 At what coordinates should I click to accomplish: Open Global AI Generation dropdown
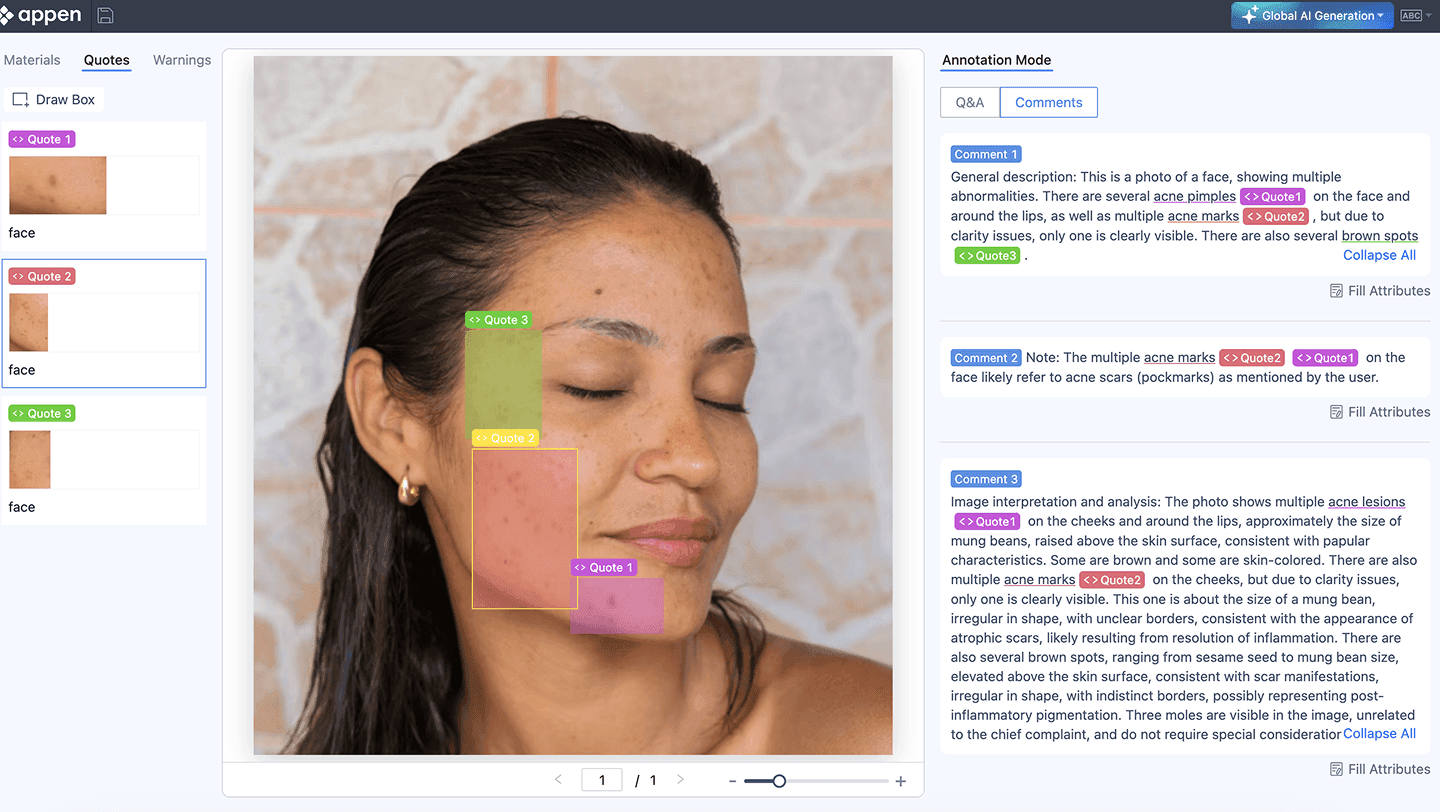(x=1312, y=16)
